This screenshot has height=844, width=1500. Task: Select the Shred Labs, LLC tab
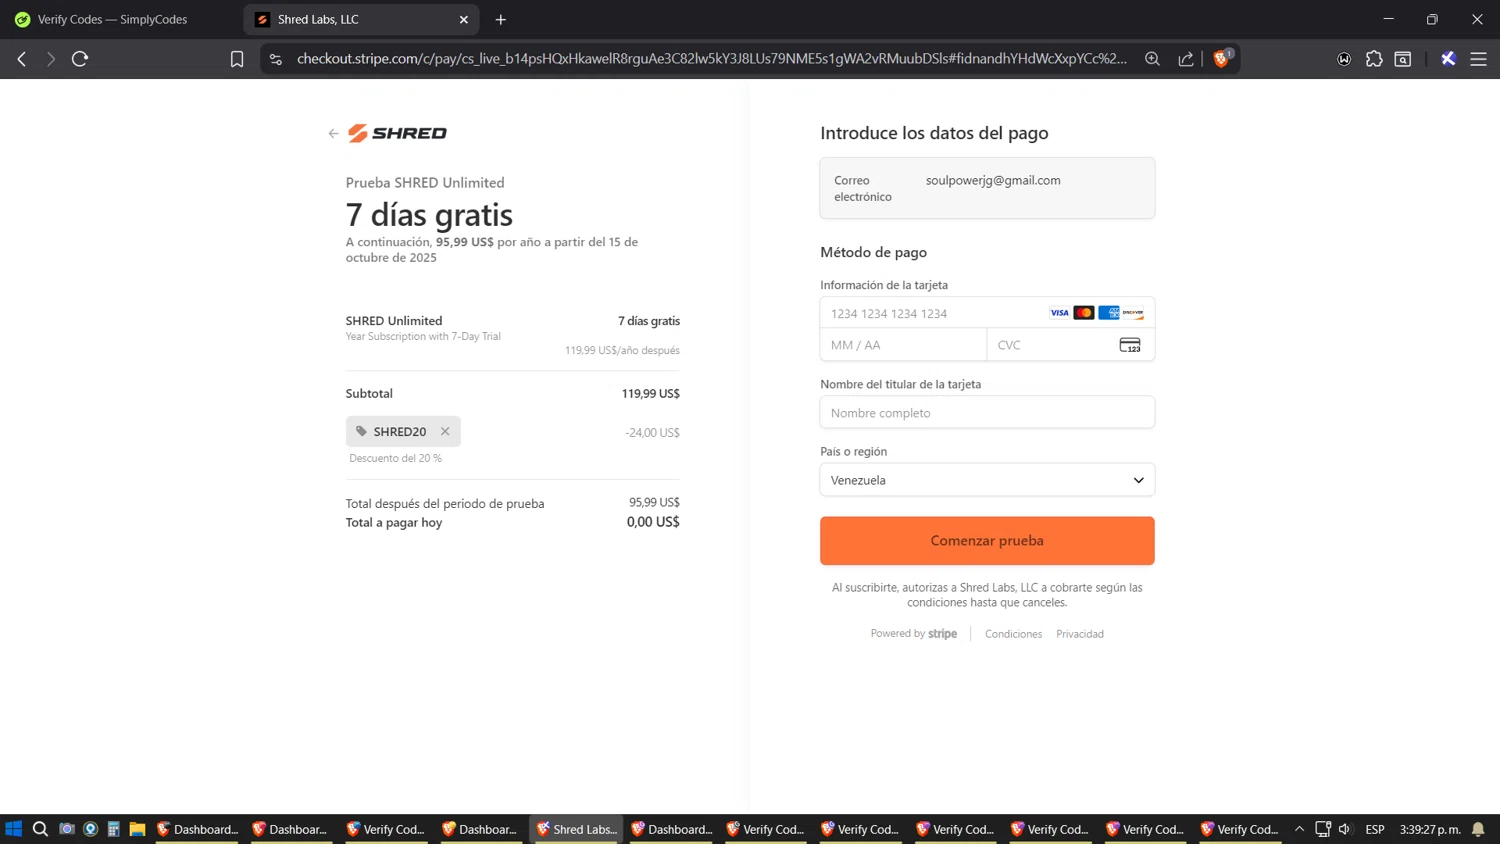(x=361, y=19)
